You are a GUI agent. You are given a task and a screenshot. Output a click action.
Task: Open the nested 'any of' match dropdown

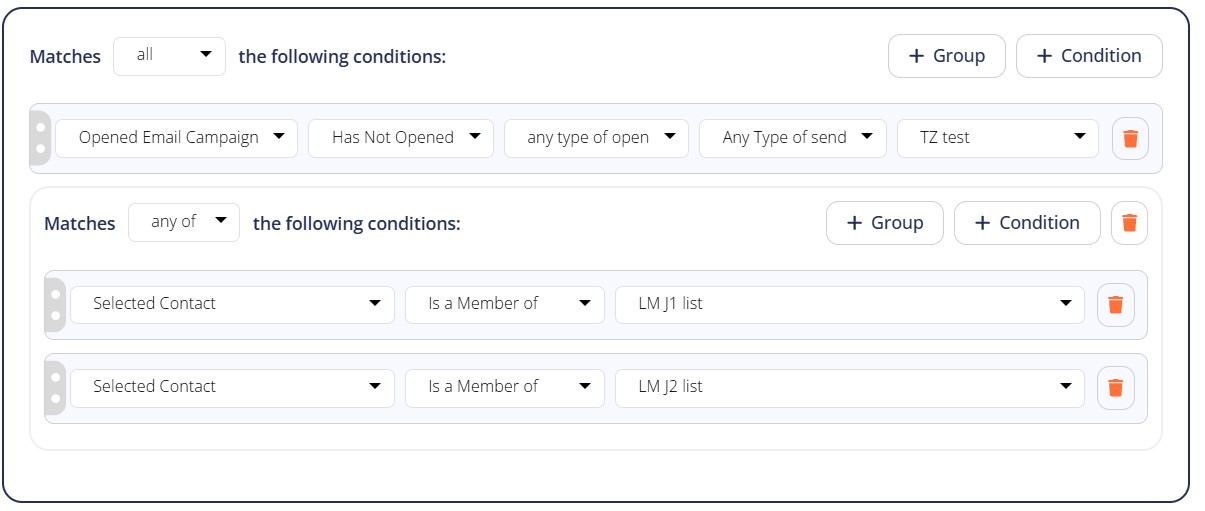(184, 223)
